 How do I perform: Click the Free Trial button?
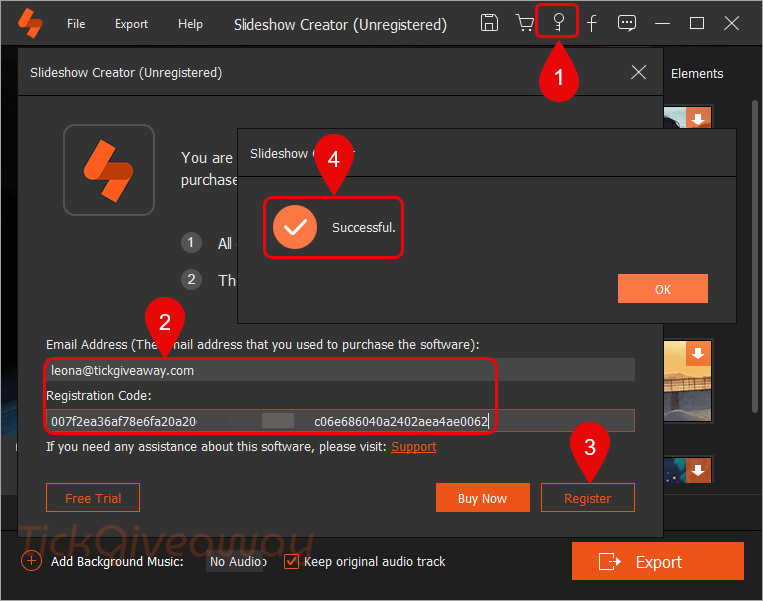click(93, 498)
